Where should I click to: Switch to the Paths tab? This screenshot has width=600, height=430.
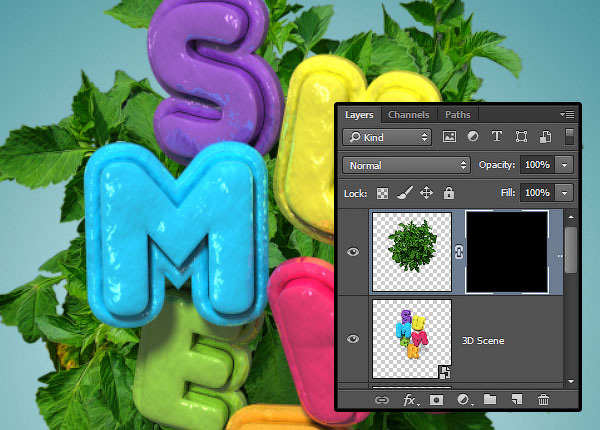[458, 115]
